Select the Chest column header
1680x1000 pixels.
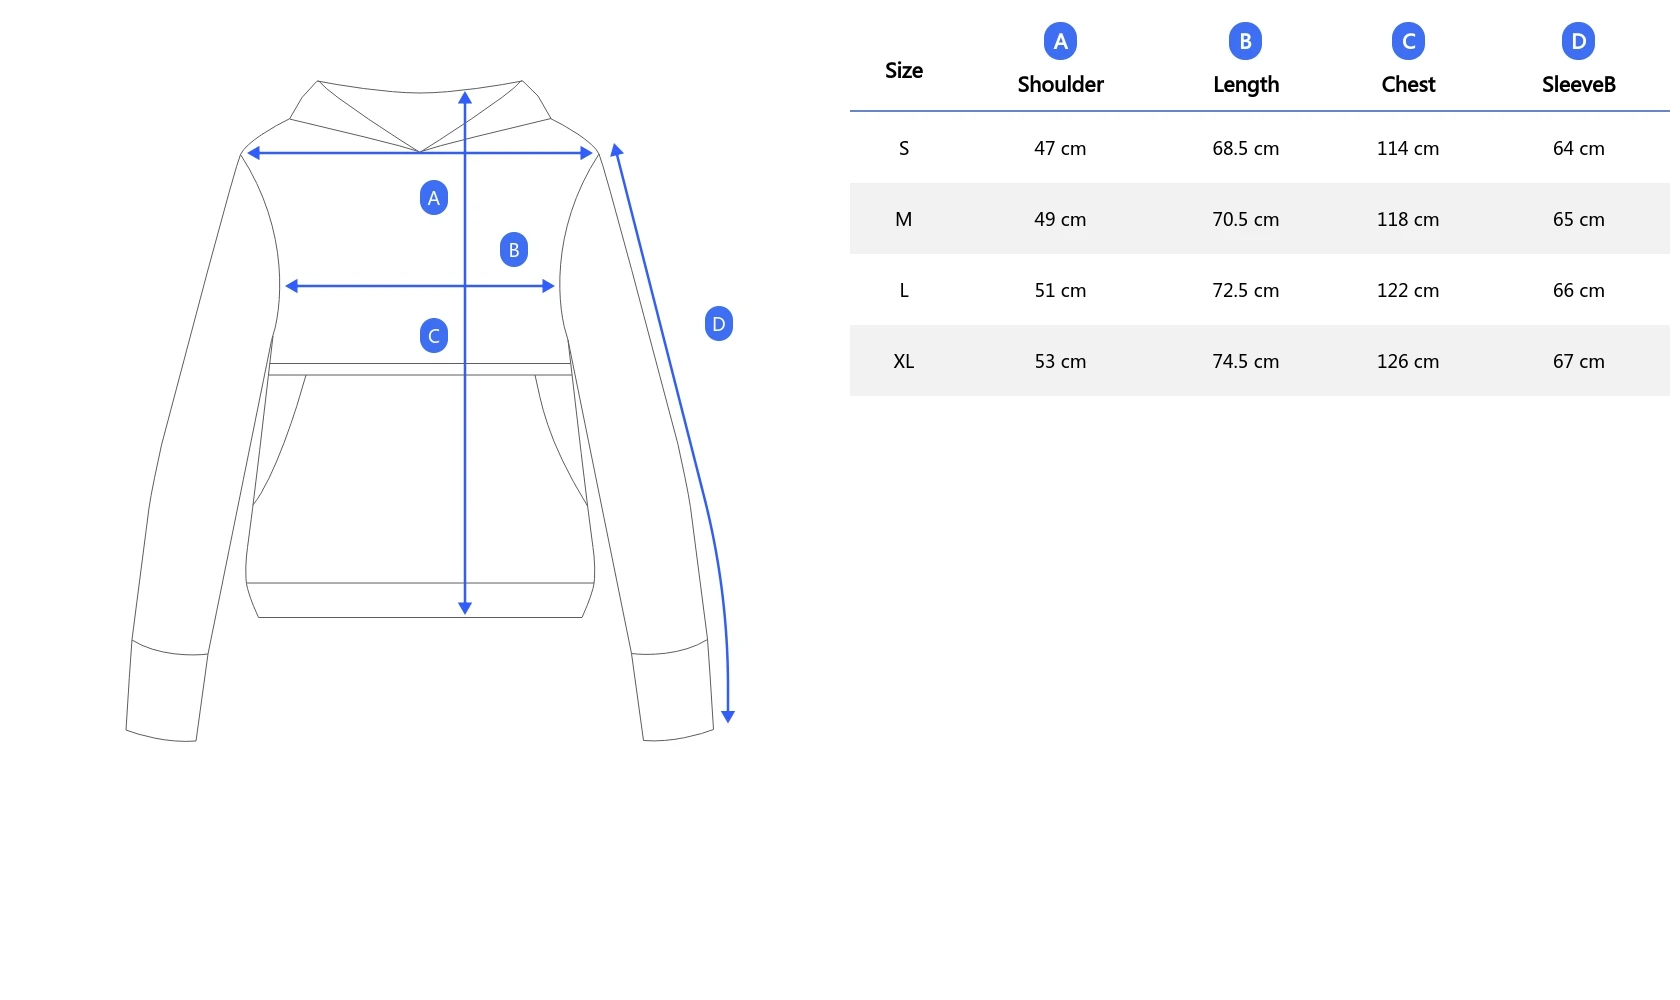pyautogui.click(x=1408, y=85)
